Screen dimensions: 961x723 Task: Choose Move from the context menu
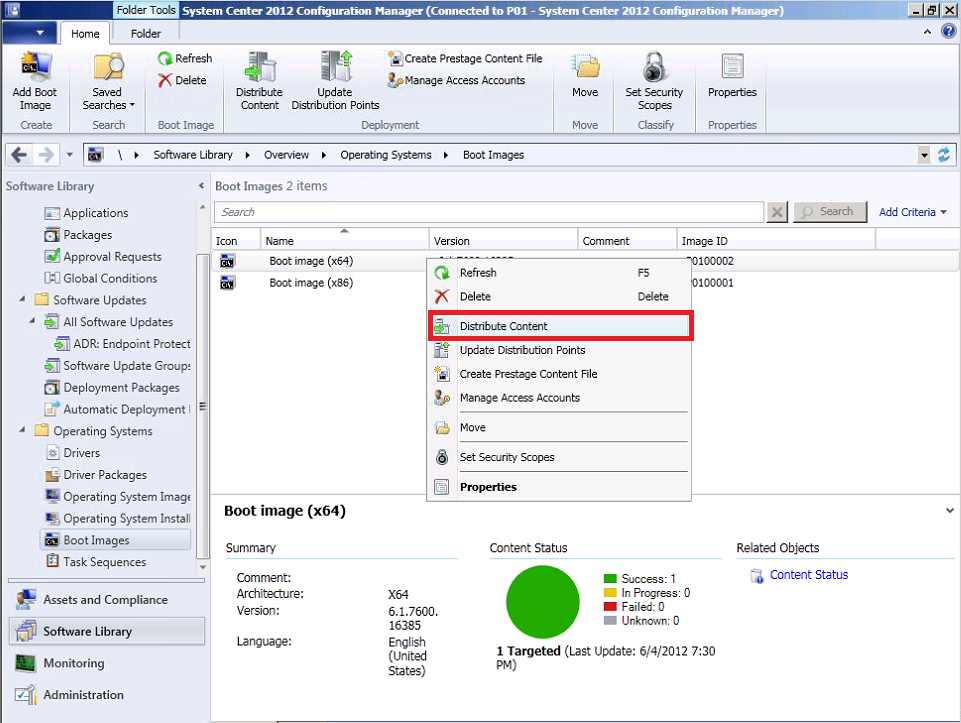(559, 427)
